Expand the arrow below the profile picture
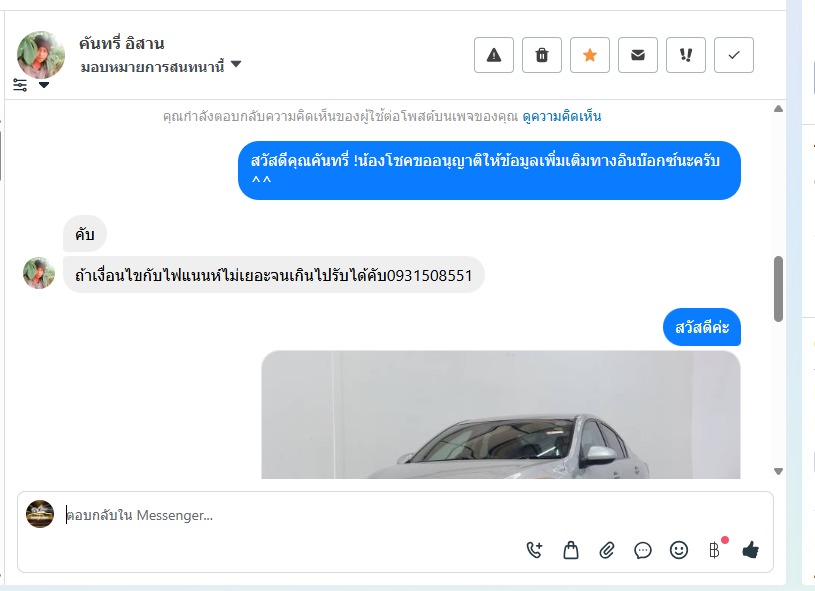The width and height of the screenshot is (815, 591). [44, 85]
